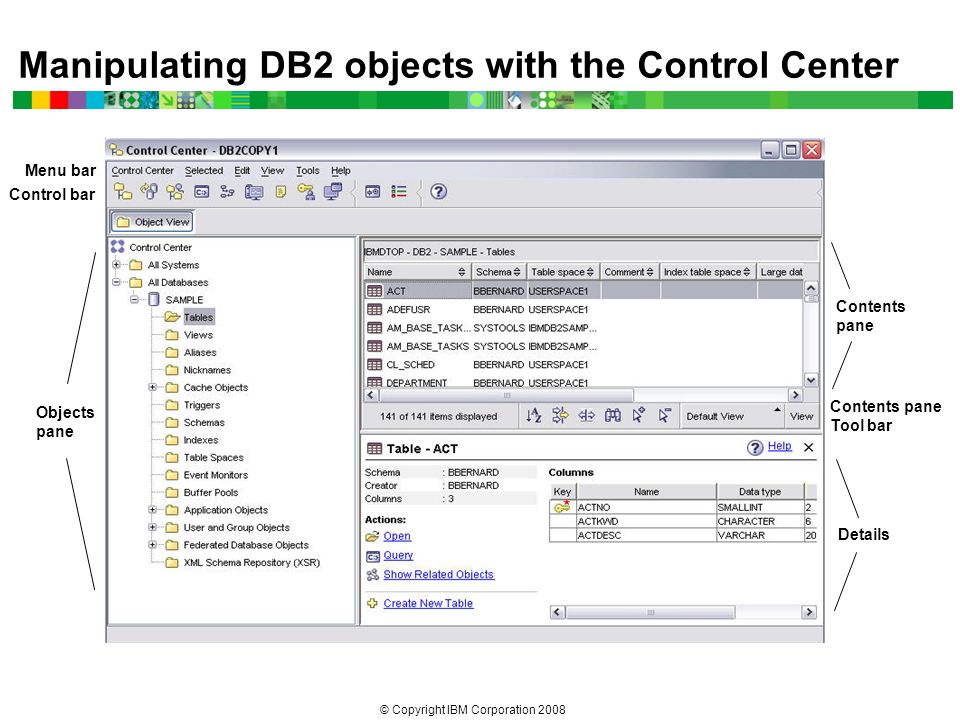Viewport: 960px width, 720px height.
Task: Sort by the Table space column header
Action: click(562, 272)
